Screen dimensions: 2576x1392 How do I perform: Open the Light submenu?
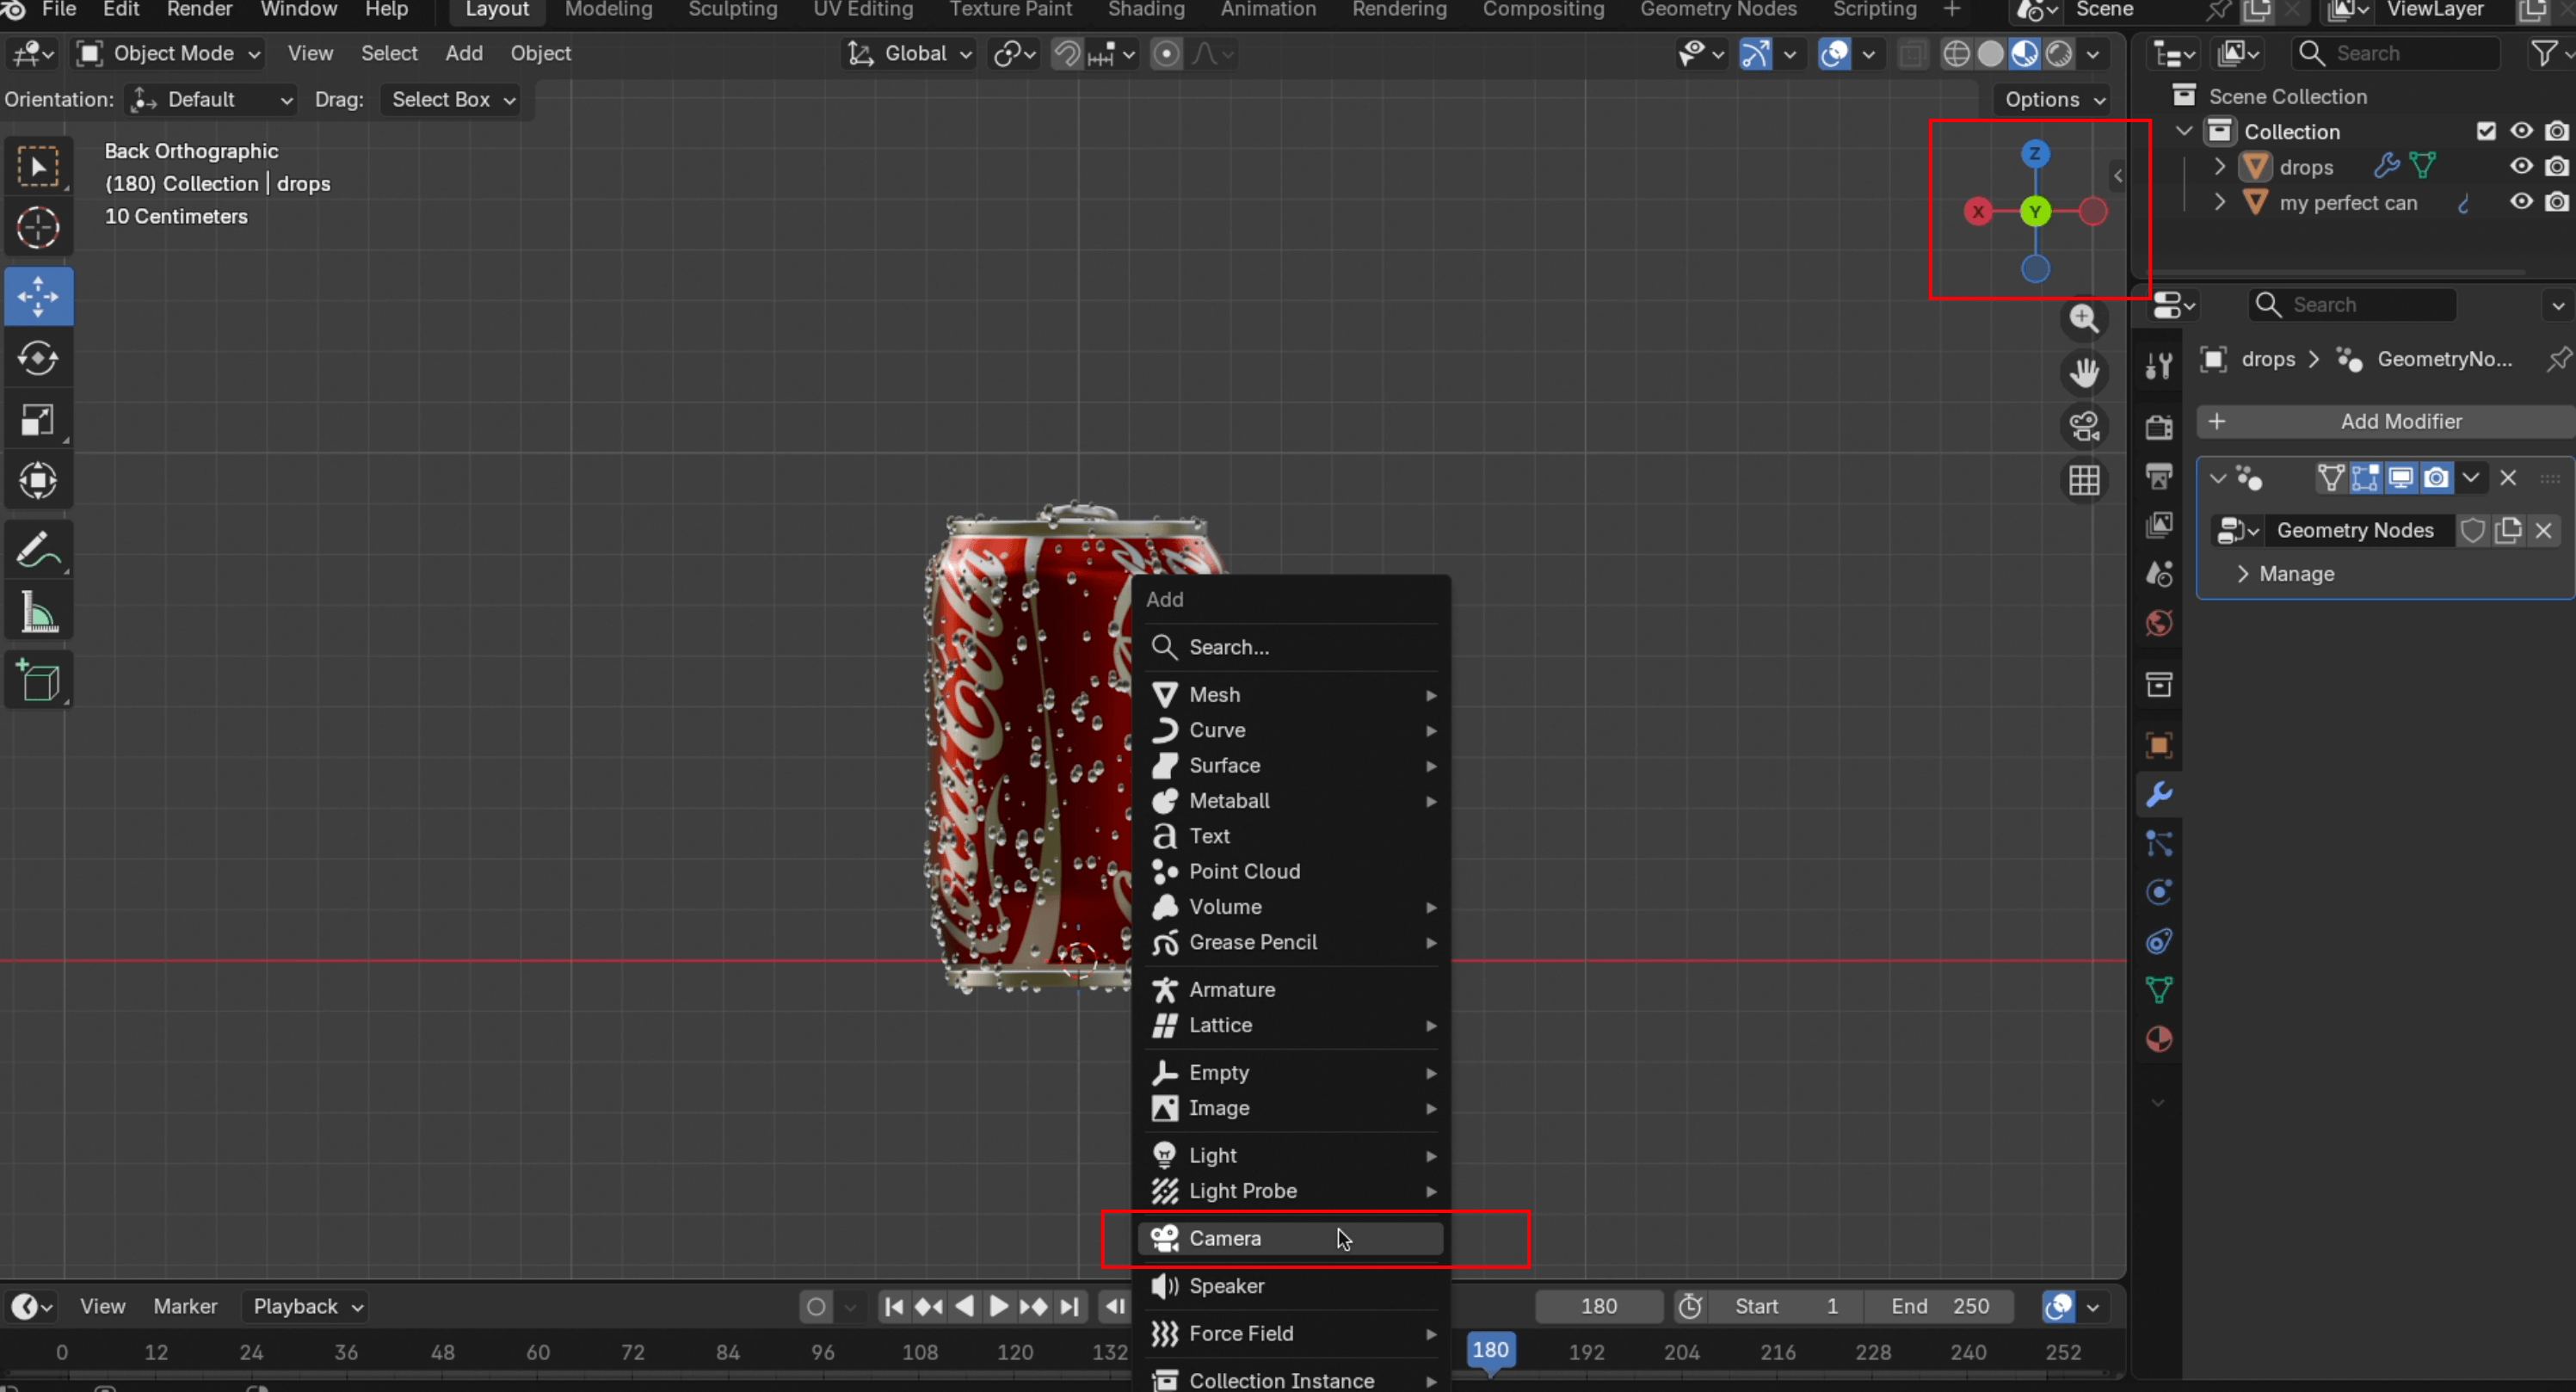1290,1155
